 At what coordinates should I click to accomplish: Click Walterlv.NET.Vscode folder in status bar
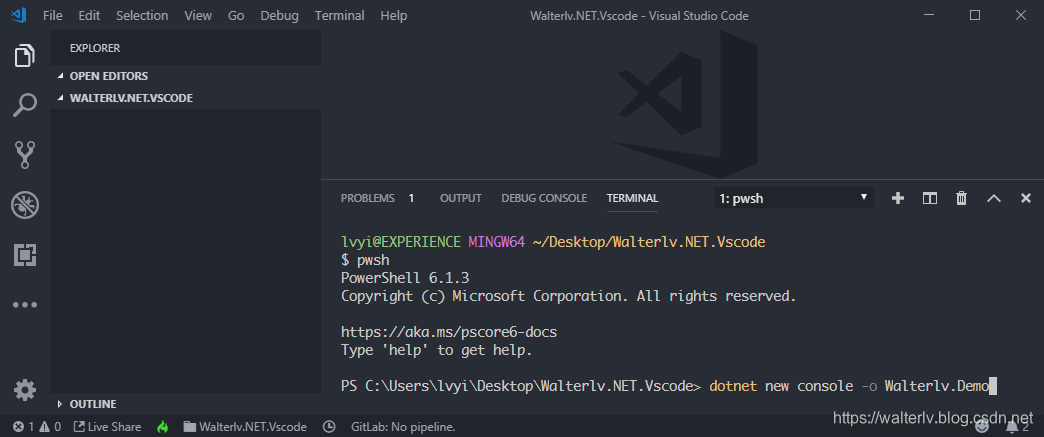[x=245, y=427]
